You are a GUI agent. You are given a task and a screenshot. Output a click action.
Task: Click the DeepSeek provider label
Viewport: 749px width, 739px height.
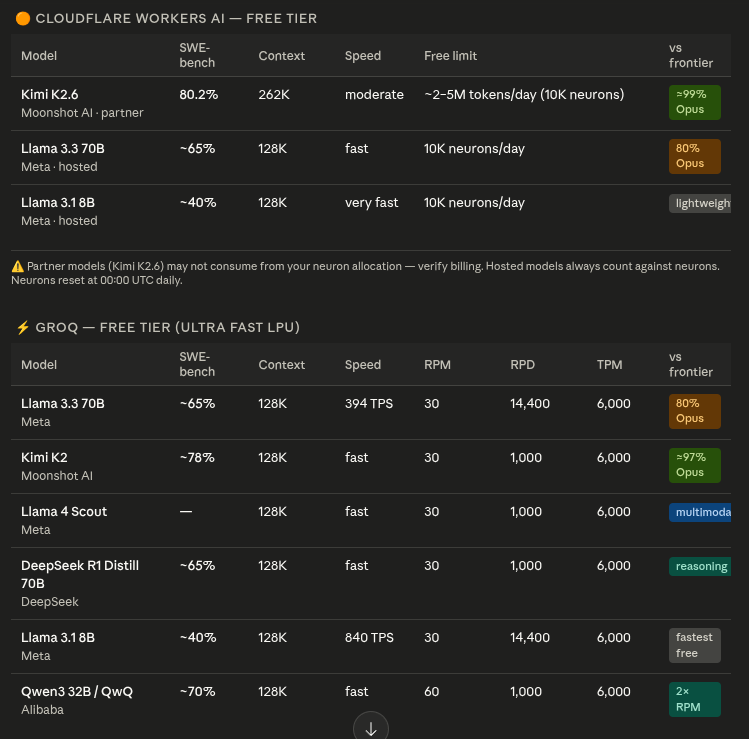click(x=50, y=602)
